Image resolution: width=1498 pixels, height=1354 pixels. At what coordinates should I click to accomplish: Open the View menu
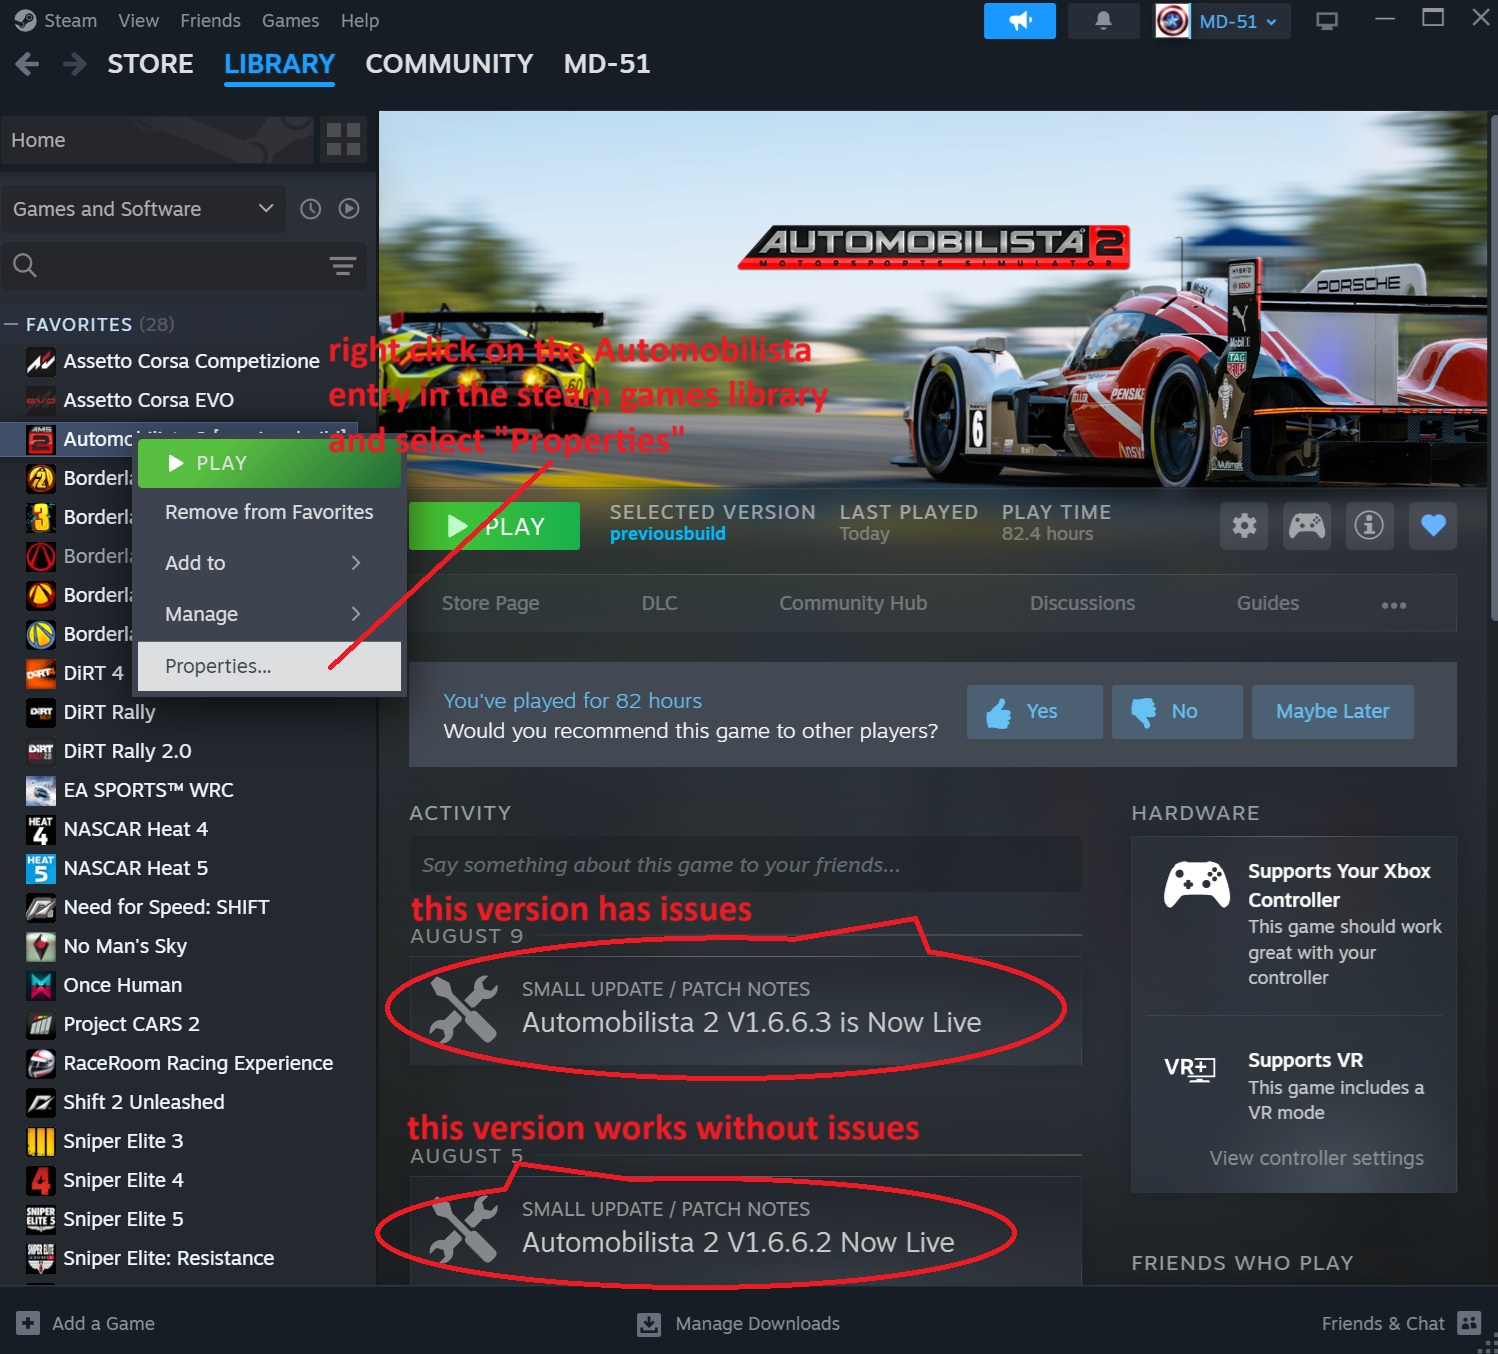pyautogui.click(x=138, y=20)
